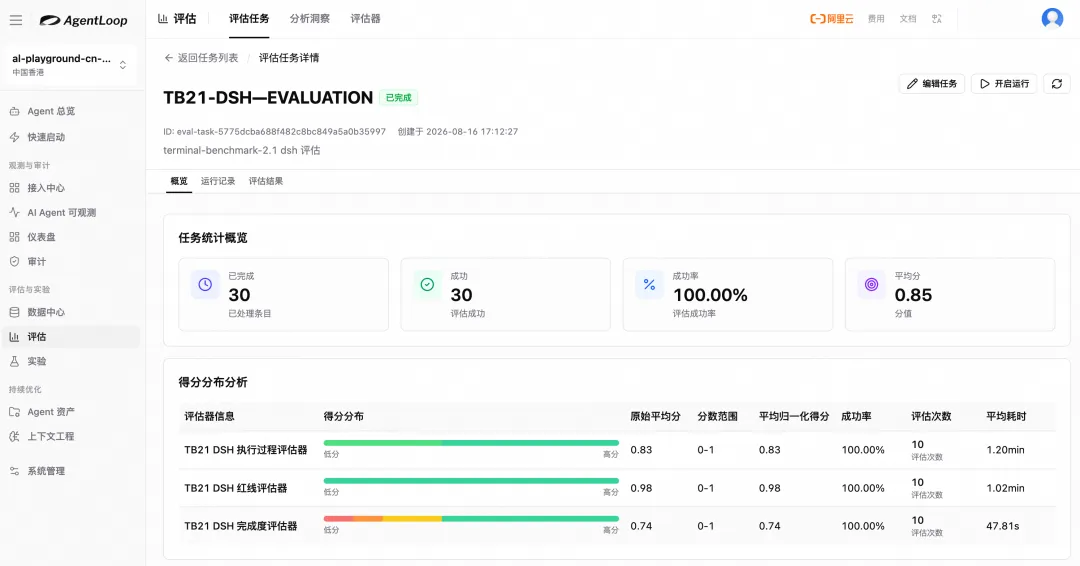Screen dimensions: 1080x566
Task: Click TB21 DSH 红线评估器 row name
Action: tap(236, 488)
